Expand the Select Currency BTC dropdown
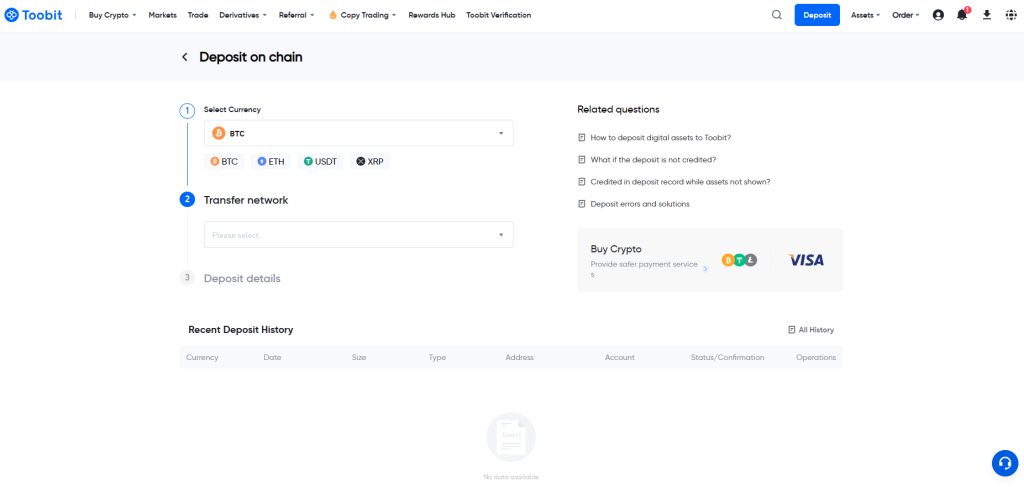Screen dimensions: 1024x487 coord(358,133)
